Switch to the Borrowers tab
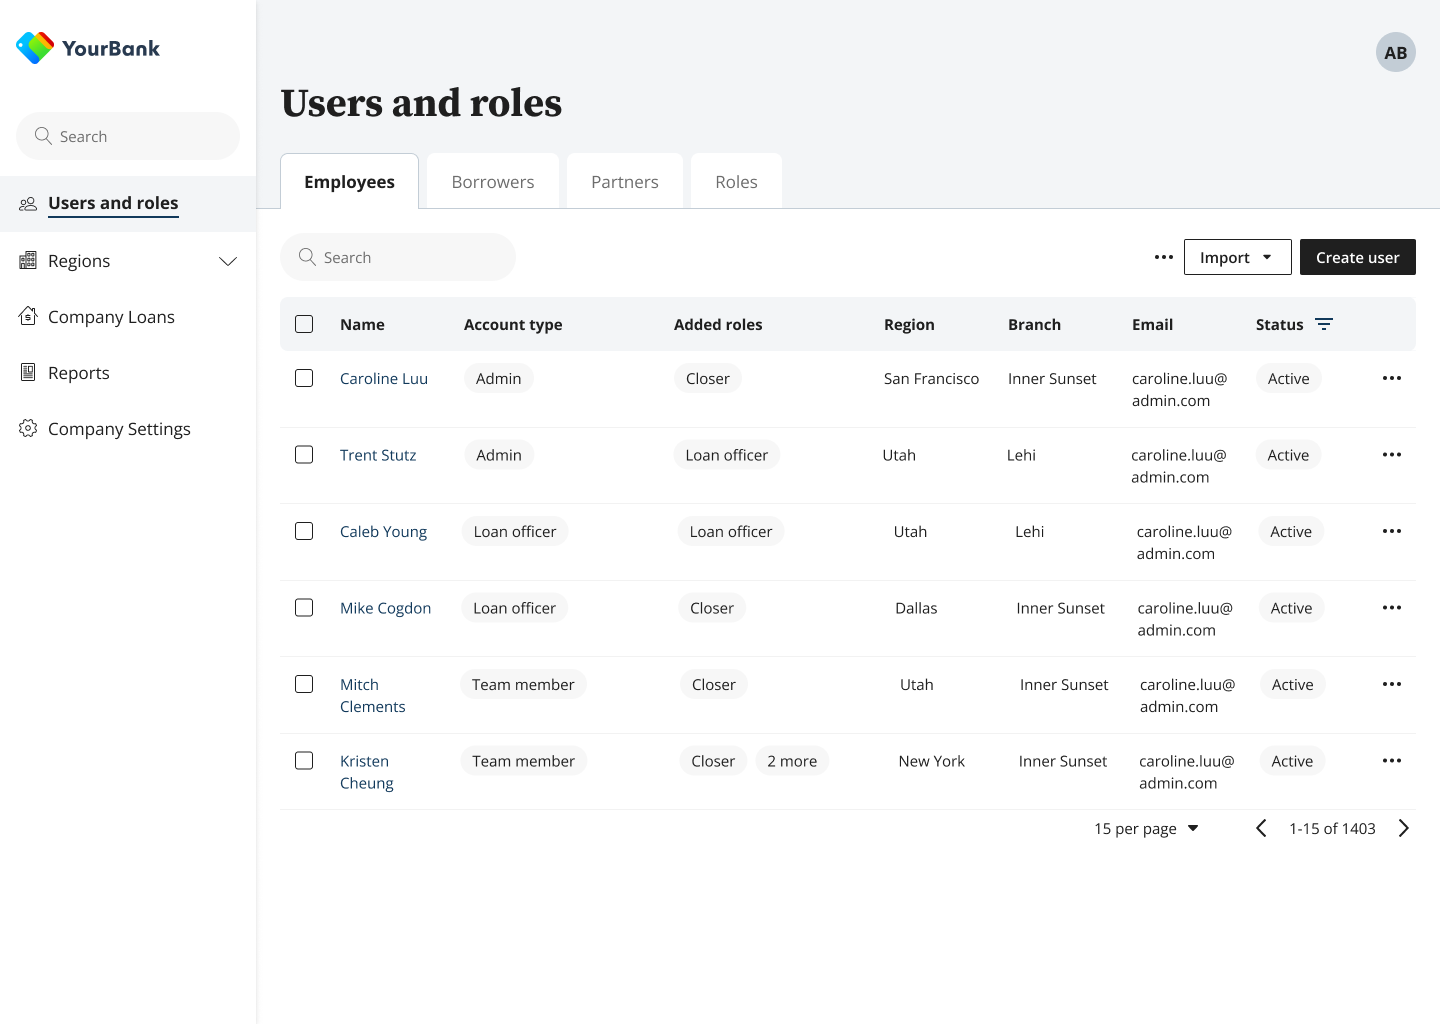 492,181
